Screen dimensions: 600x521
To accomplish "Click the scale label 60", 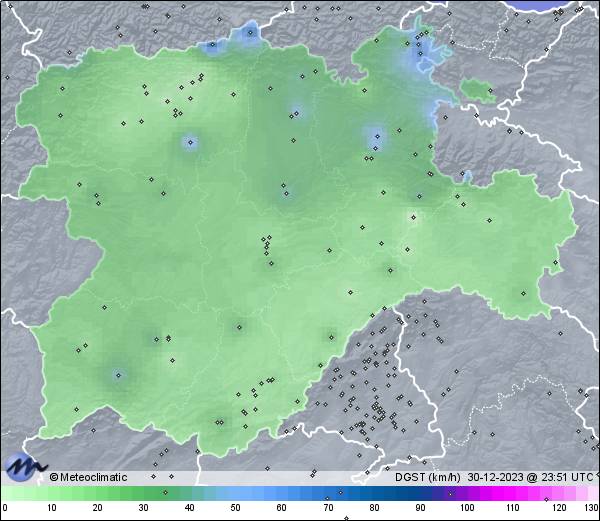I will tap(282, 508).
